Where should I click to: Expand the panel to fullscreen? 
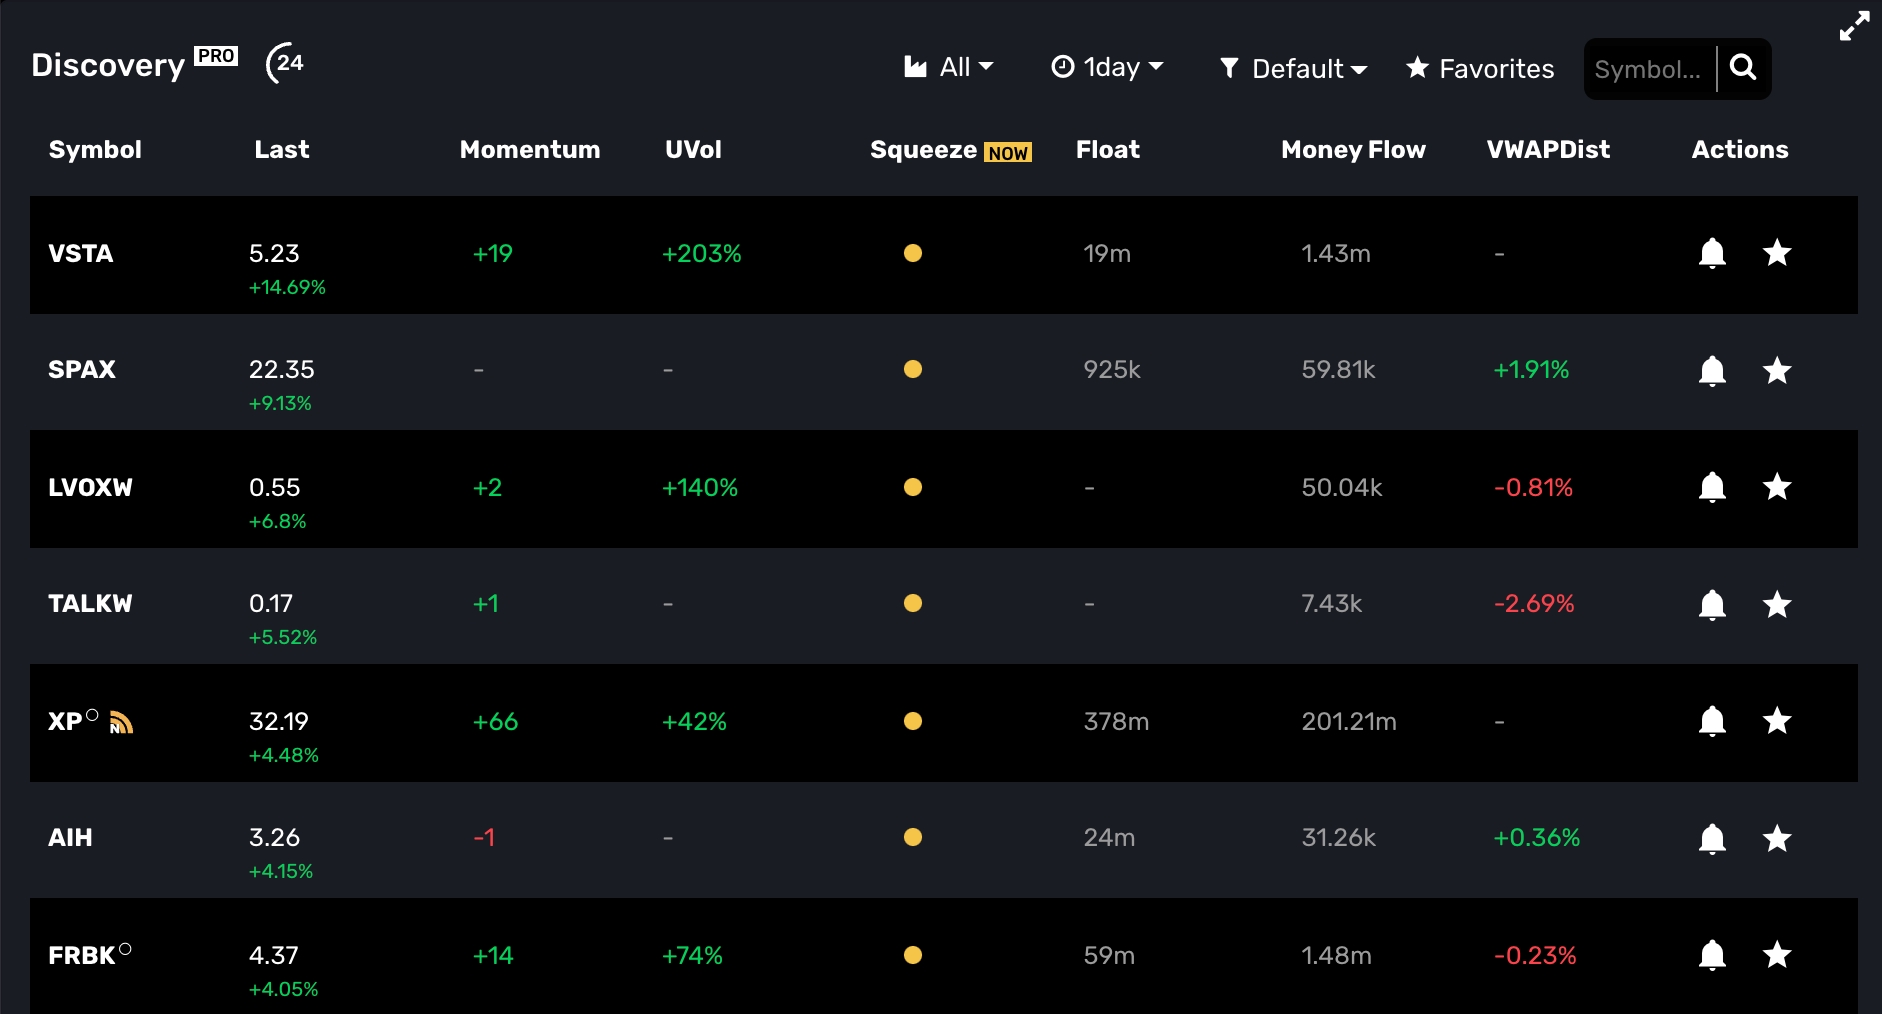(1854, 26)
